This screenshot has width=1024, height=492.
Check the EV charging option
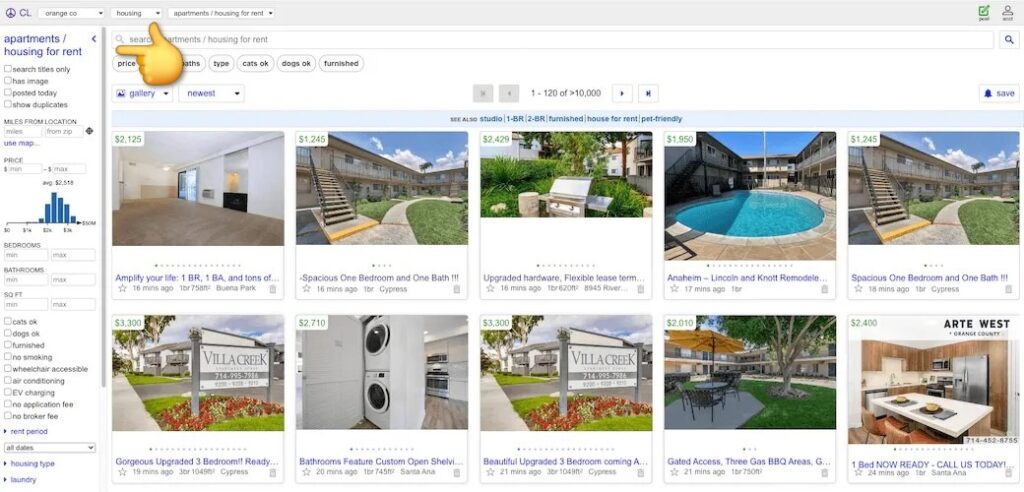8,392
